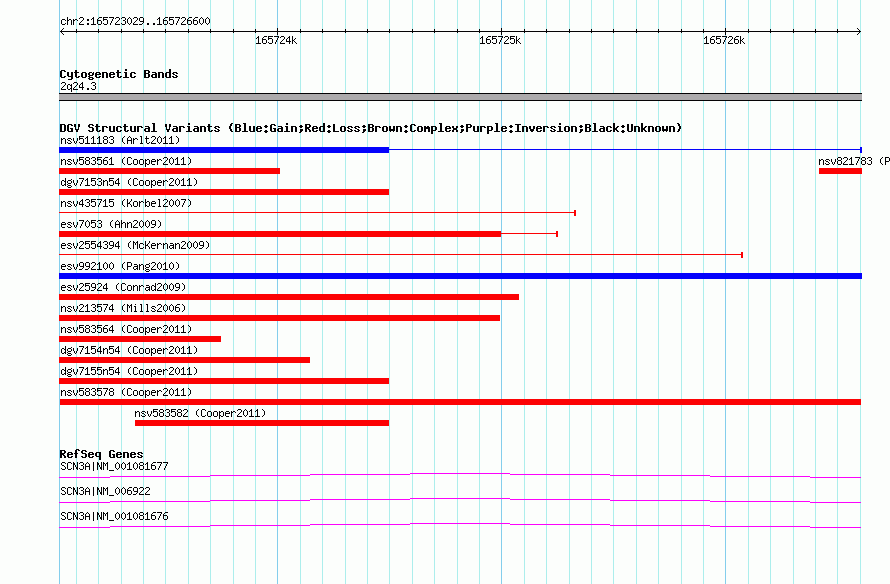Image resolution: width=890 pixels, height=584 pixels.
Task: Select the red bar of dgv7155n54
Action: click(224, 381)
